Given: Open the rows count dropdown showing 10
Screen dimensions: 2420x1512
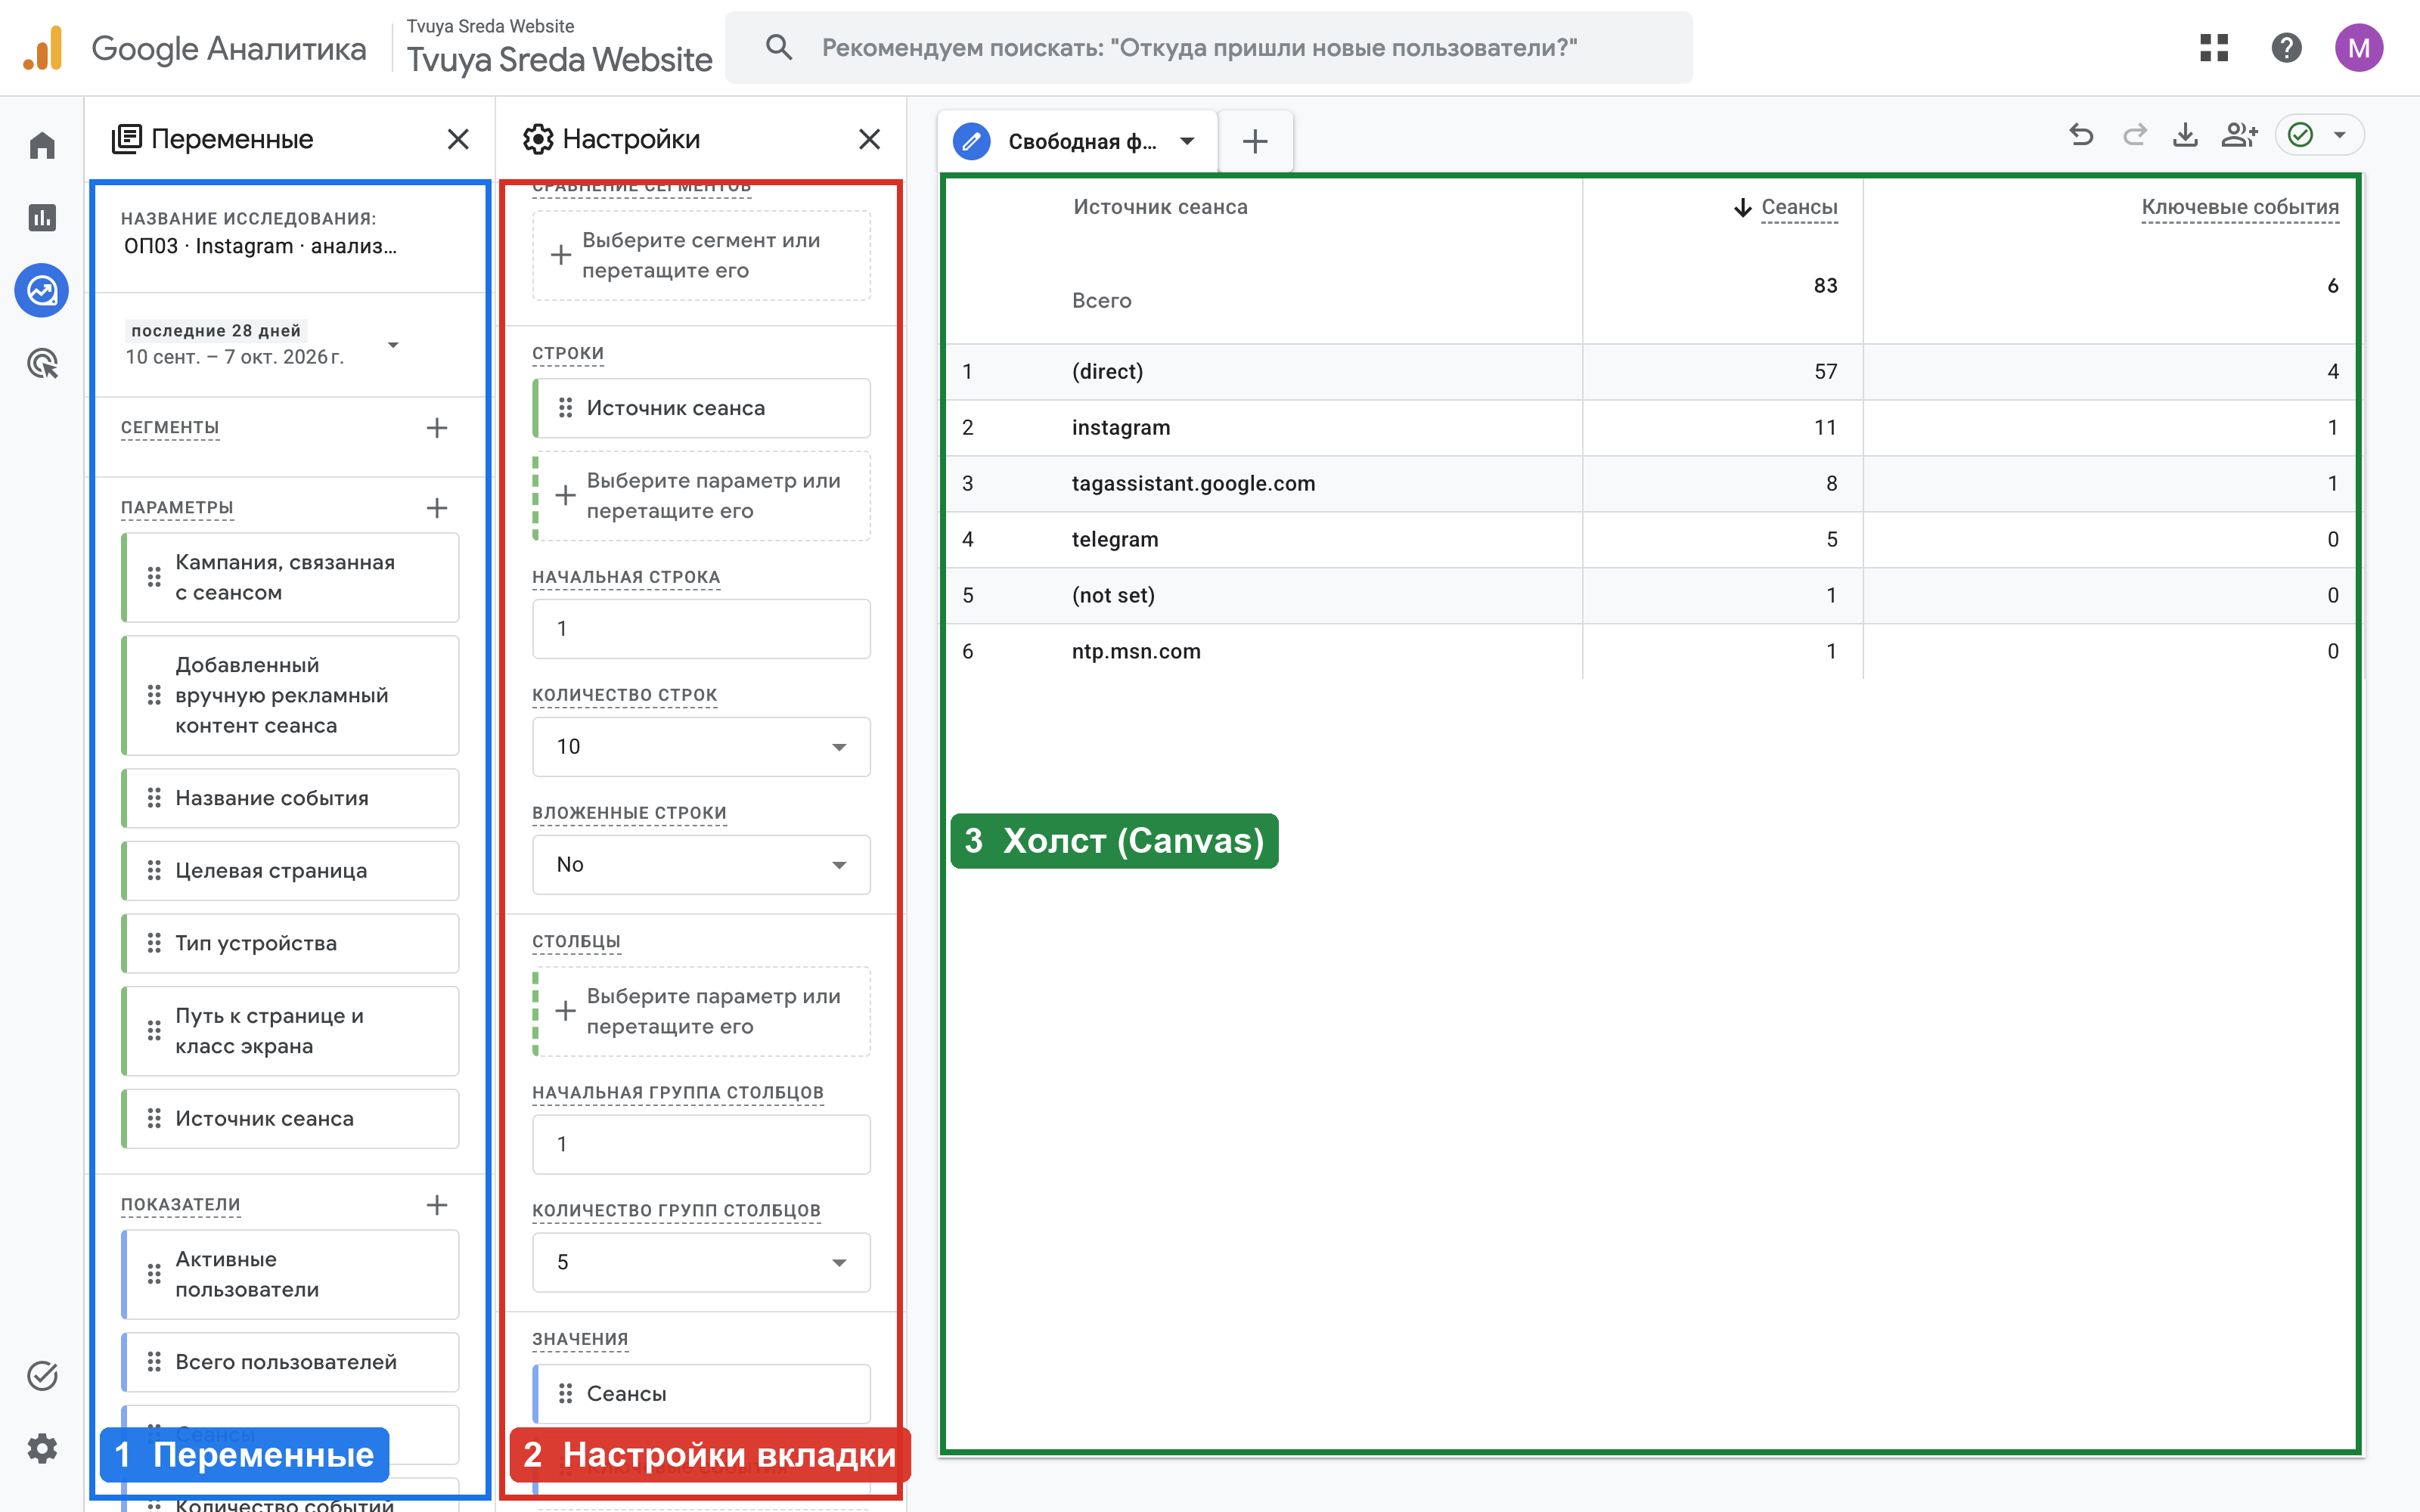Looking at the screenshot, I should point(701,747).
